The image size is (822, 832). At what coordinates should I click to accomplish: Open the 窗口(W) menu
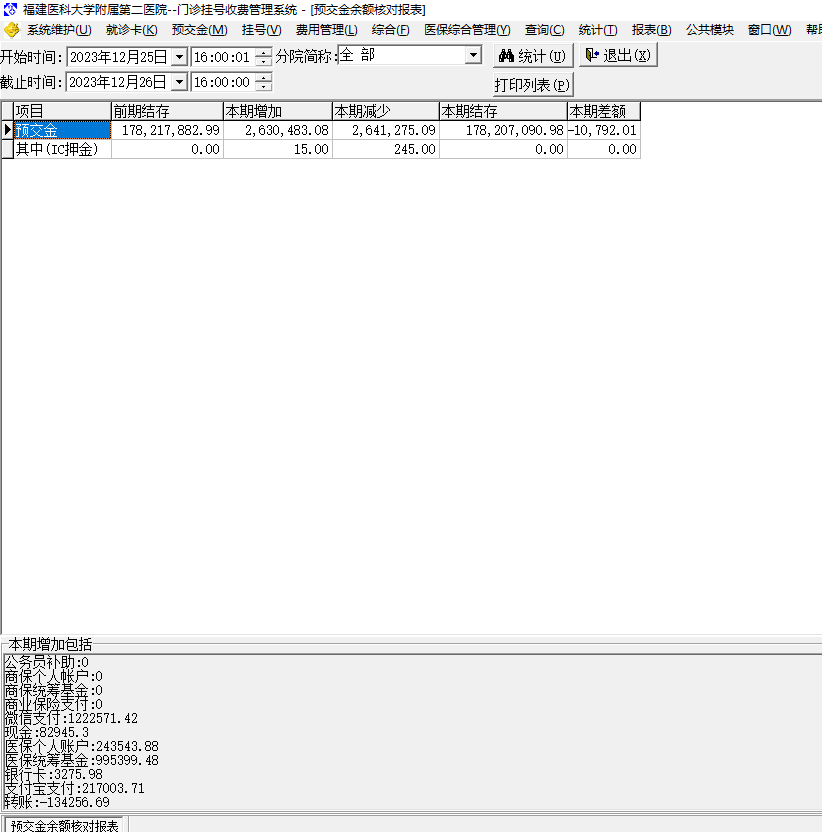click(x=769, y=30)
